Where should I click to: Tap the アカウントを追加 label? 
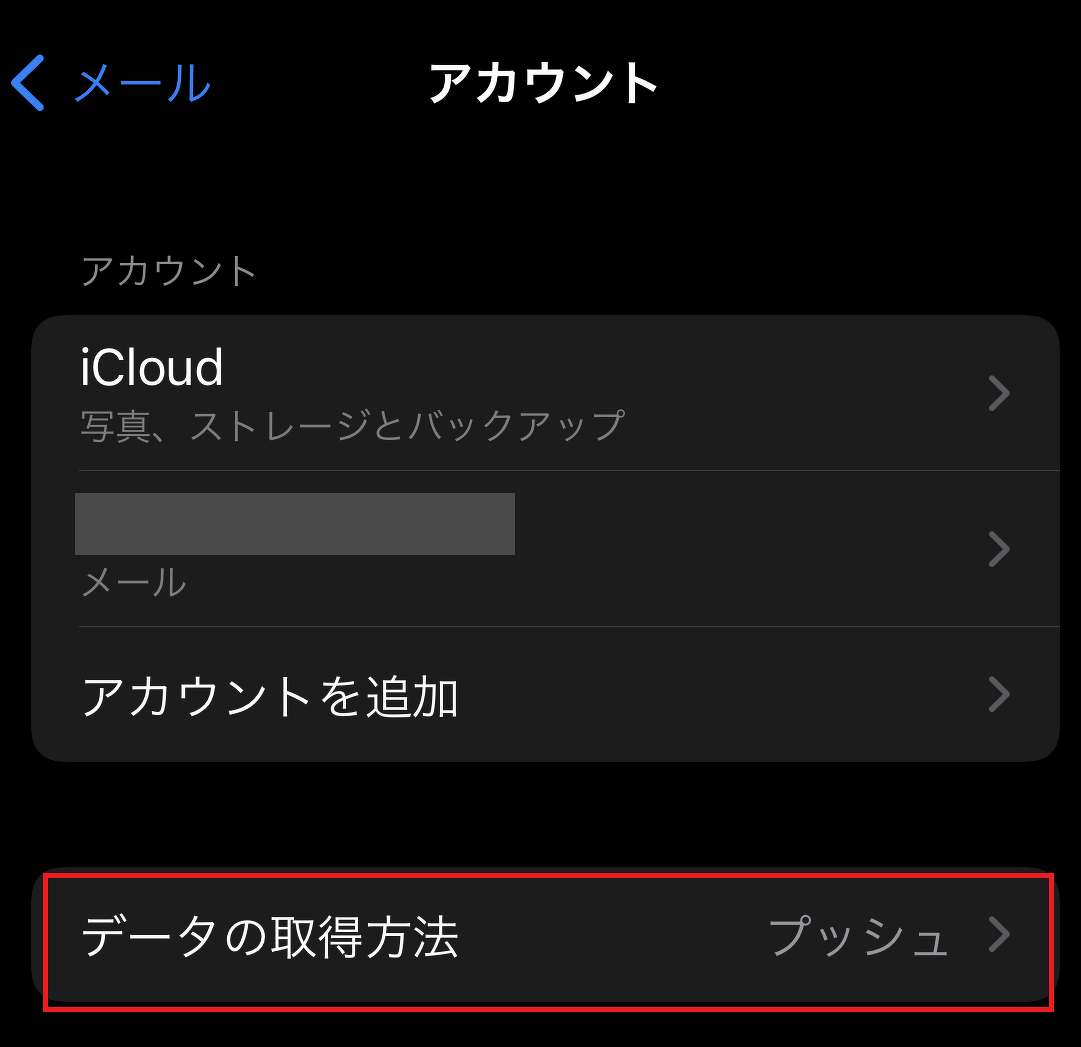tap(269, 696)
